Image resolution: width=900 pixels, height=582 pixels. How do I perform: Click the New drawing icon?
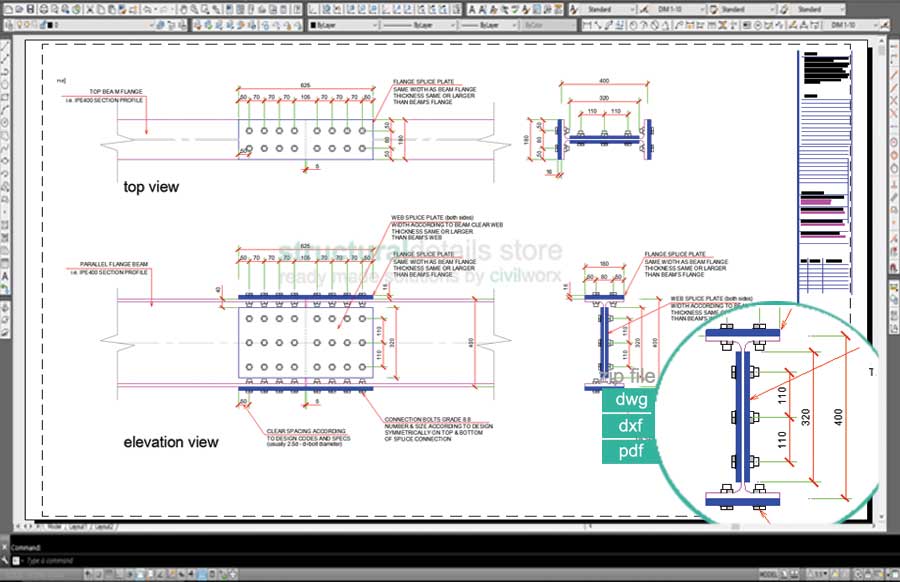click(7, 8)
